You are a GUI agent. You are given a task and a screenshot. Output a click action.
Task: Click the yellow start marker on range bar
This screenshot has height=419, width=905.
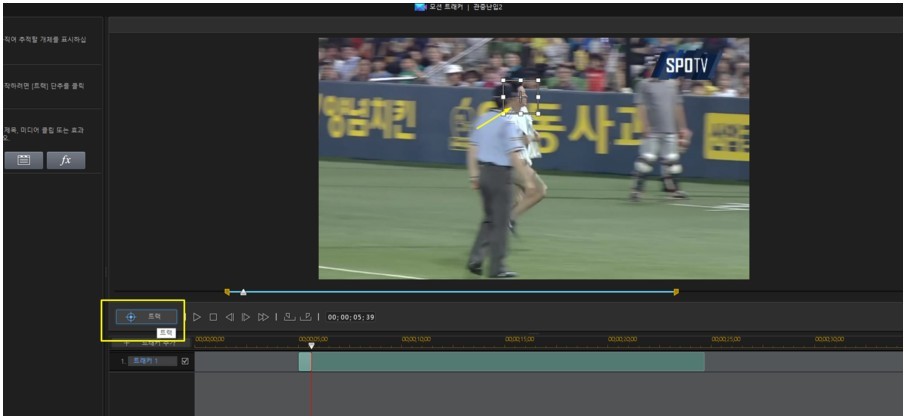point(227,292)
